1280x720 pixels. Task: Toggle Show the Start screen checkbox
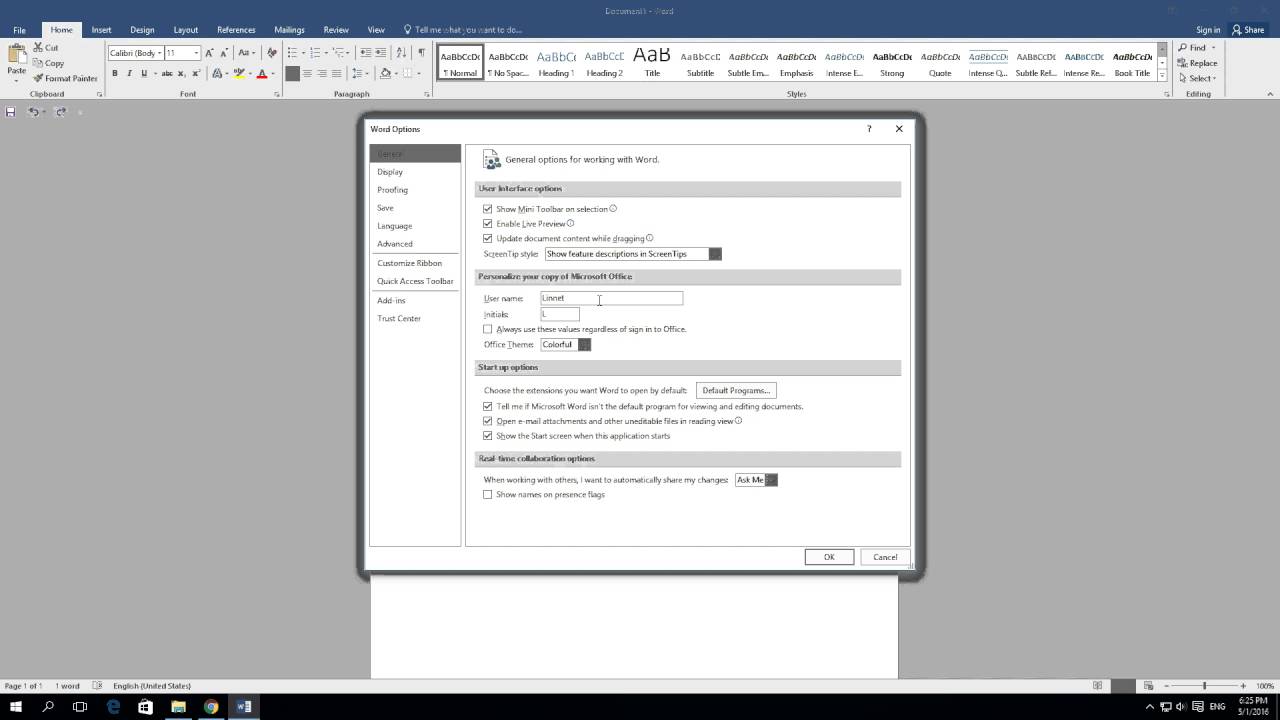[488, 436]
